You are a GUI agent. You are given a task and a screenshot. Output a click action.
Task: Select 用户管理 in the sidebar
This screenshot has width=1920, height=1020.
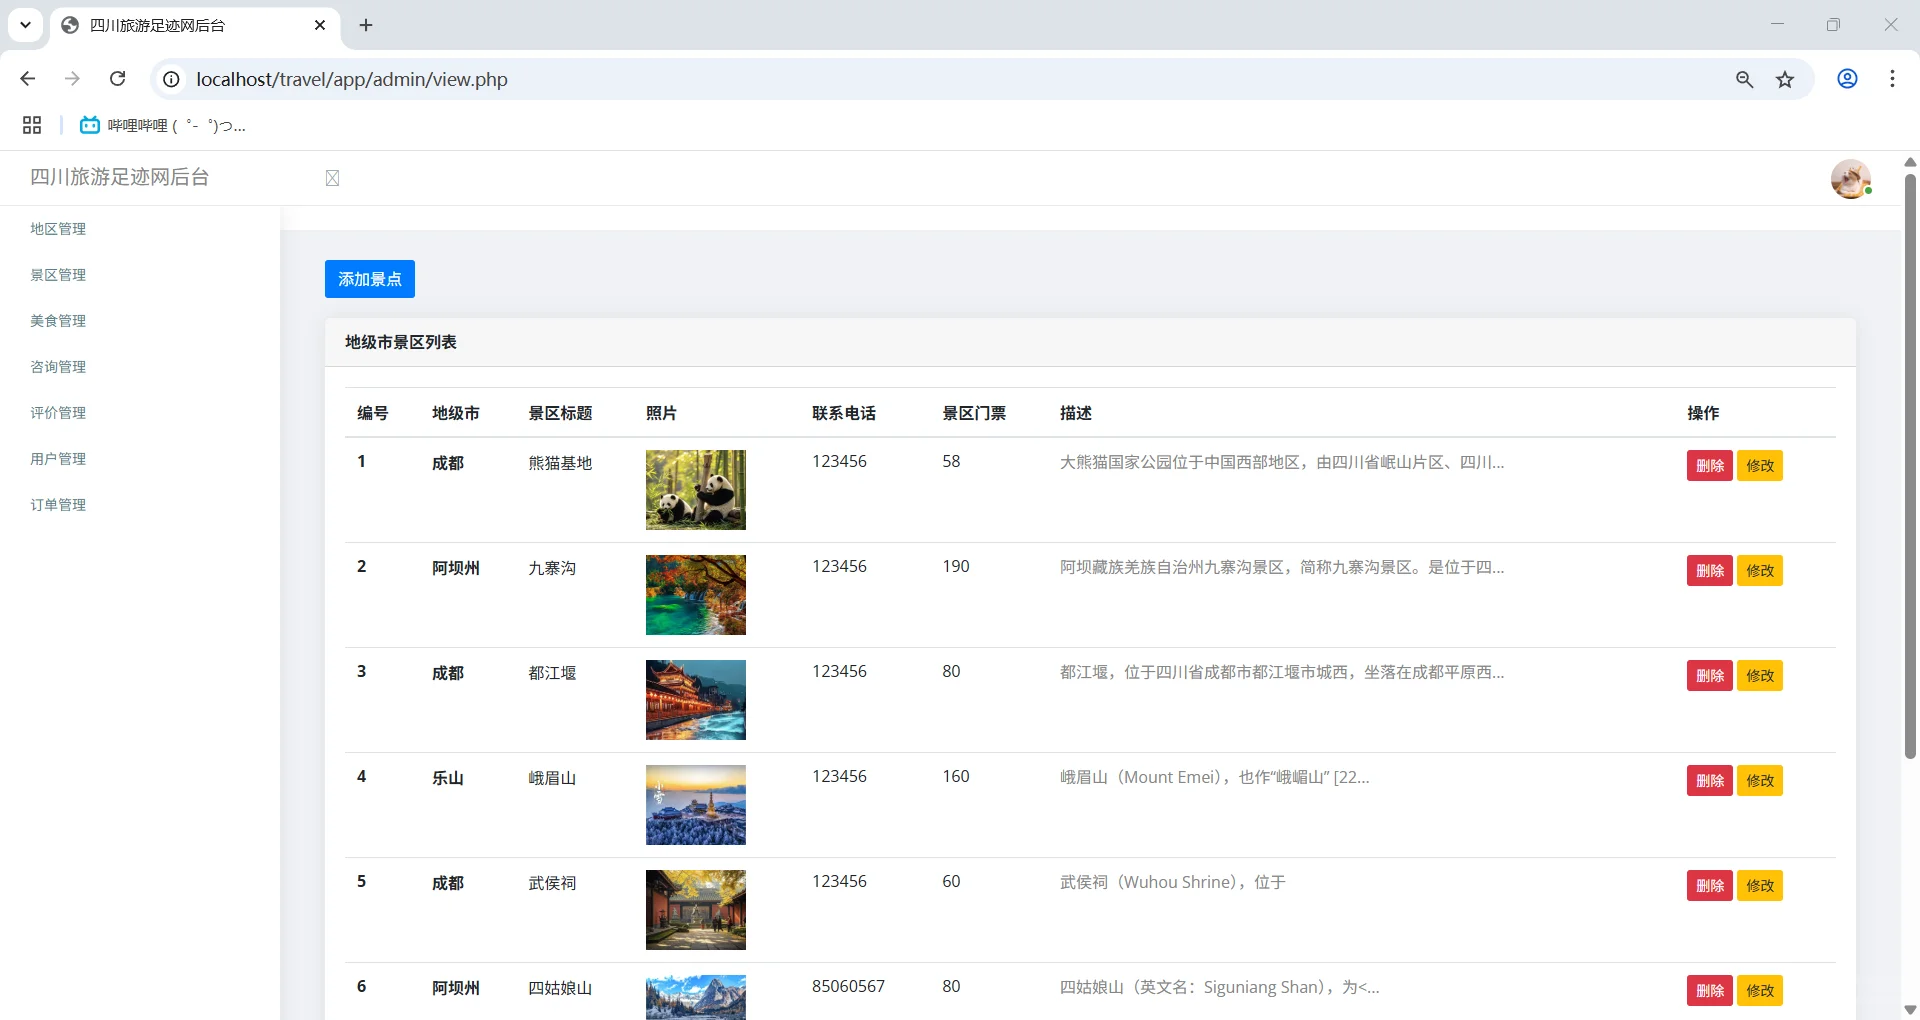click(58, 458)
